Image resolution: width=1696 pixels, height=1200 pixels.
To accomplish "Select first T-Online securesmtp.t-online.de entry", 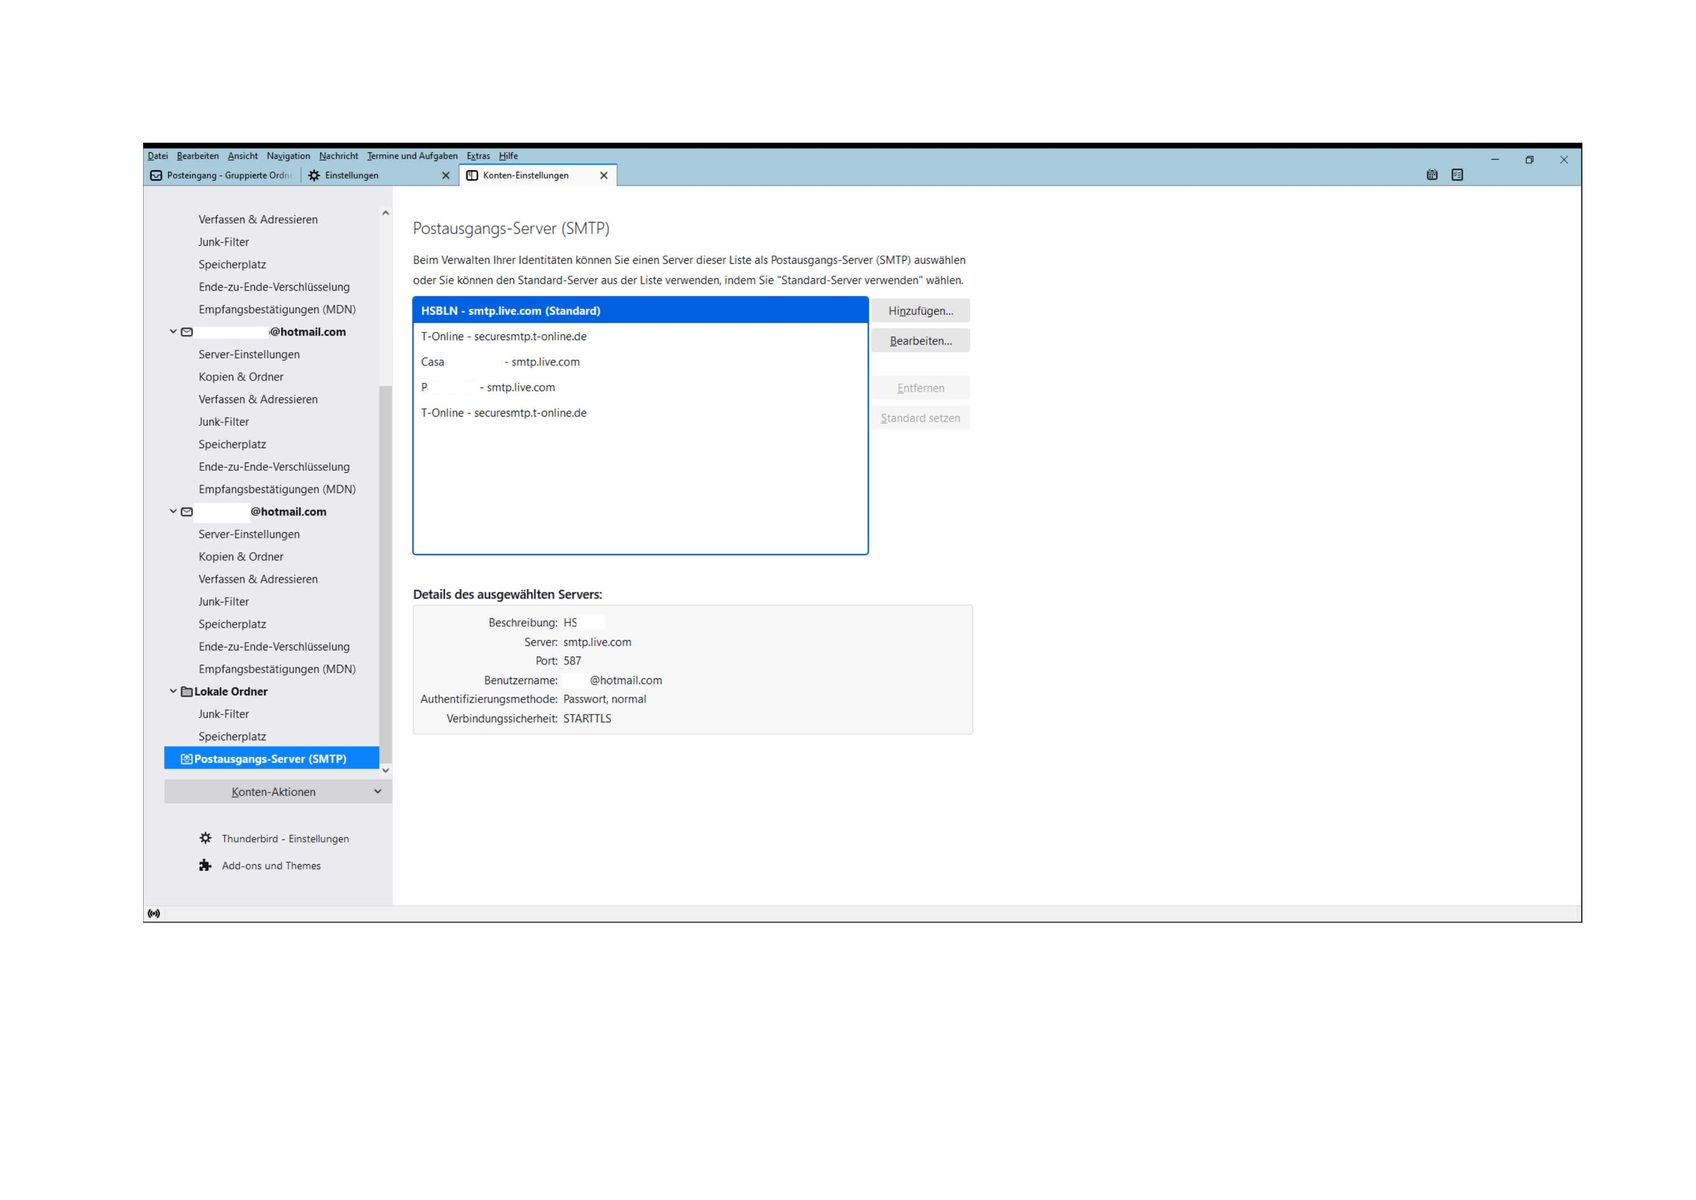I will [640, 336].
